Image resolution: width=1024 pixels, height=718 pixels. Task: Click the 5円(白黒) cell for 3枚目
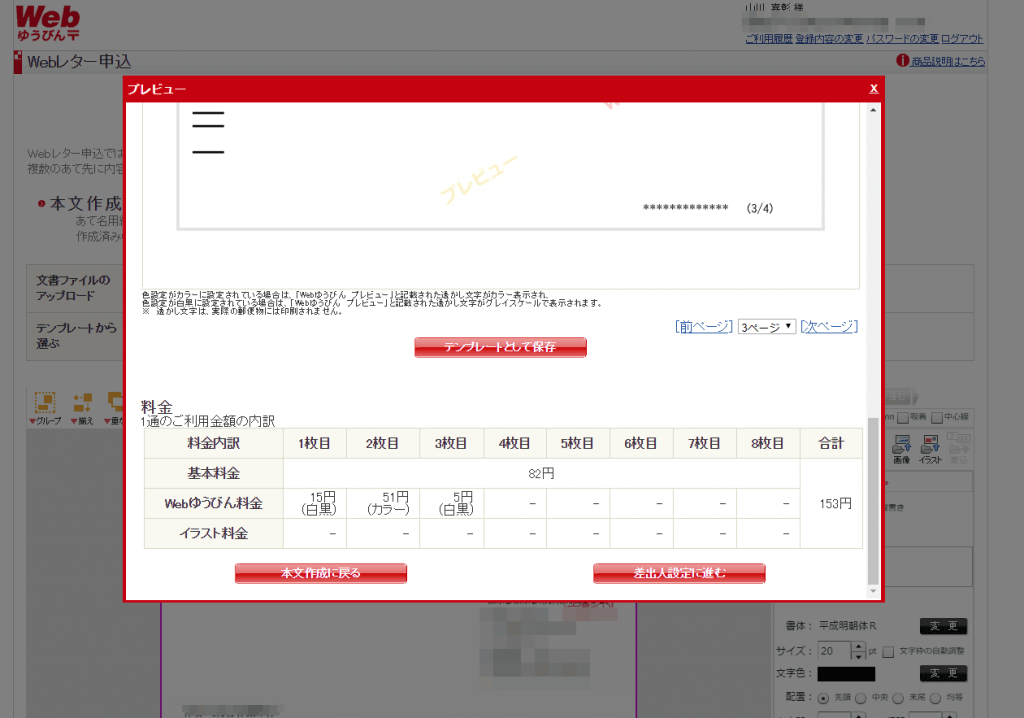[451, 504]
